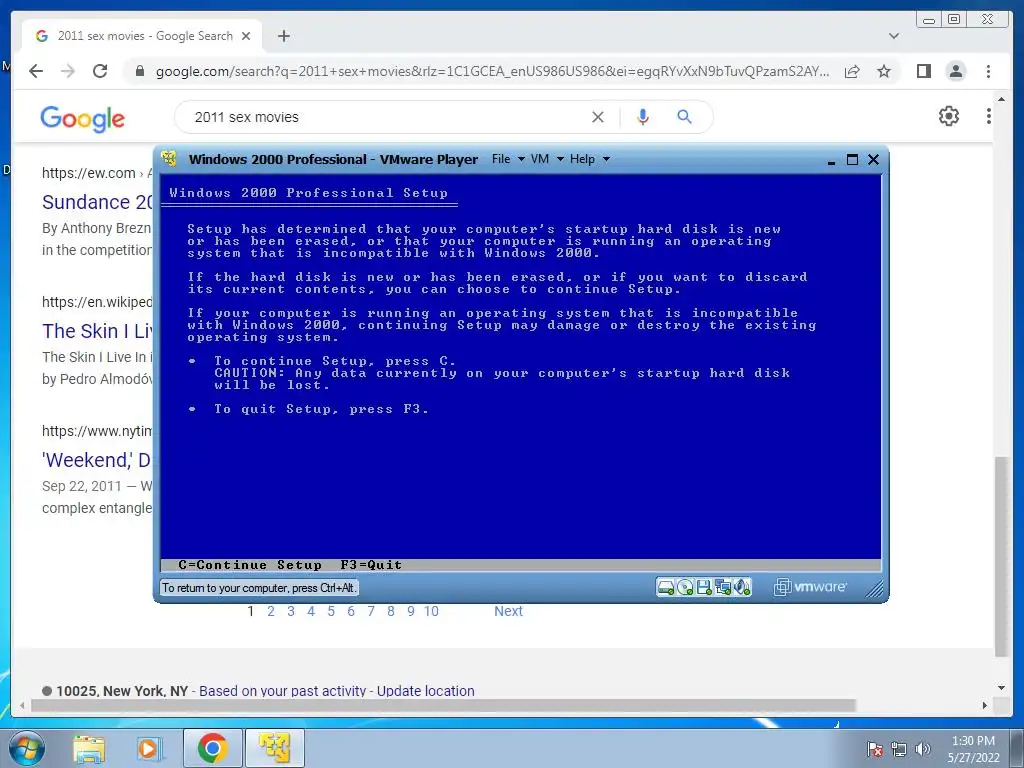This screenshot has height=768, width=1024.
Task: Open Windows Explorer from the taskbar
Action: (89, 748)
